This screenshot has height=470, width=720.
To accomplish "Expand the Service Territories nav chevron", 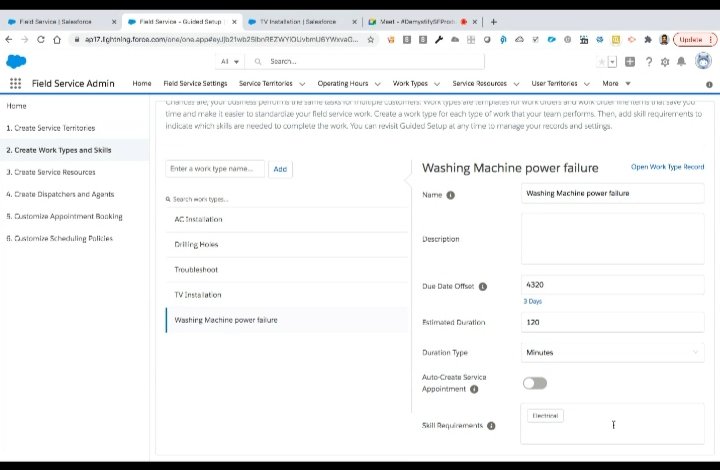I will [x=302, y=84].
